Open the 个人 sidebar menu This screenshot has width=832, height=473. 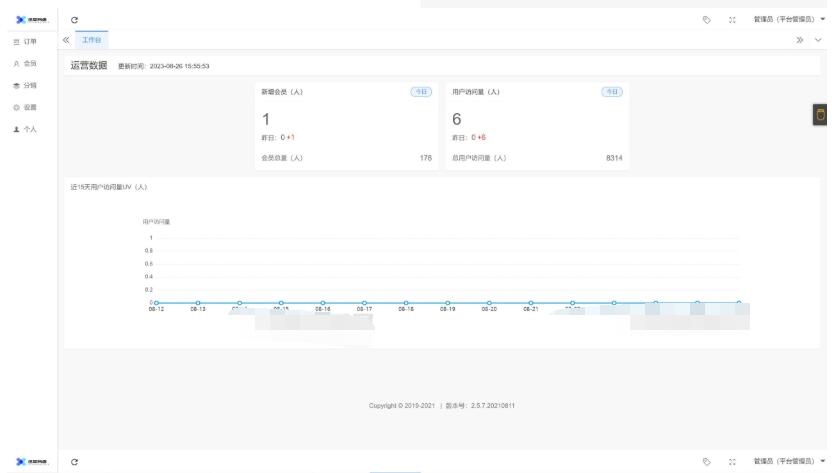25,129
